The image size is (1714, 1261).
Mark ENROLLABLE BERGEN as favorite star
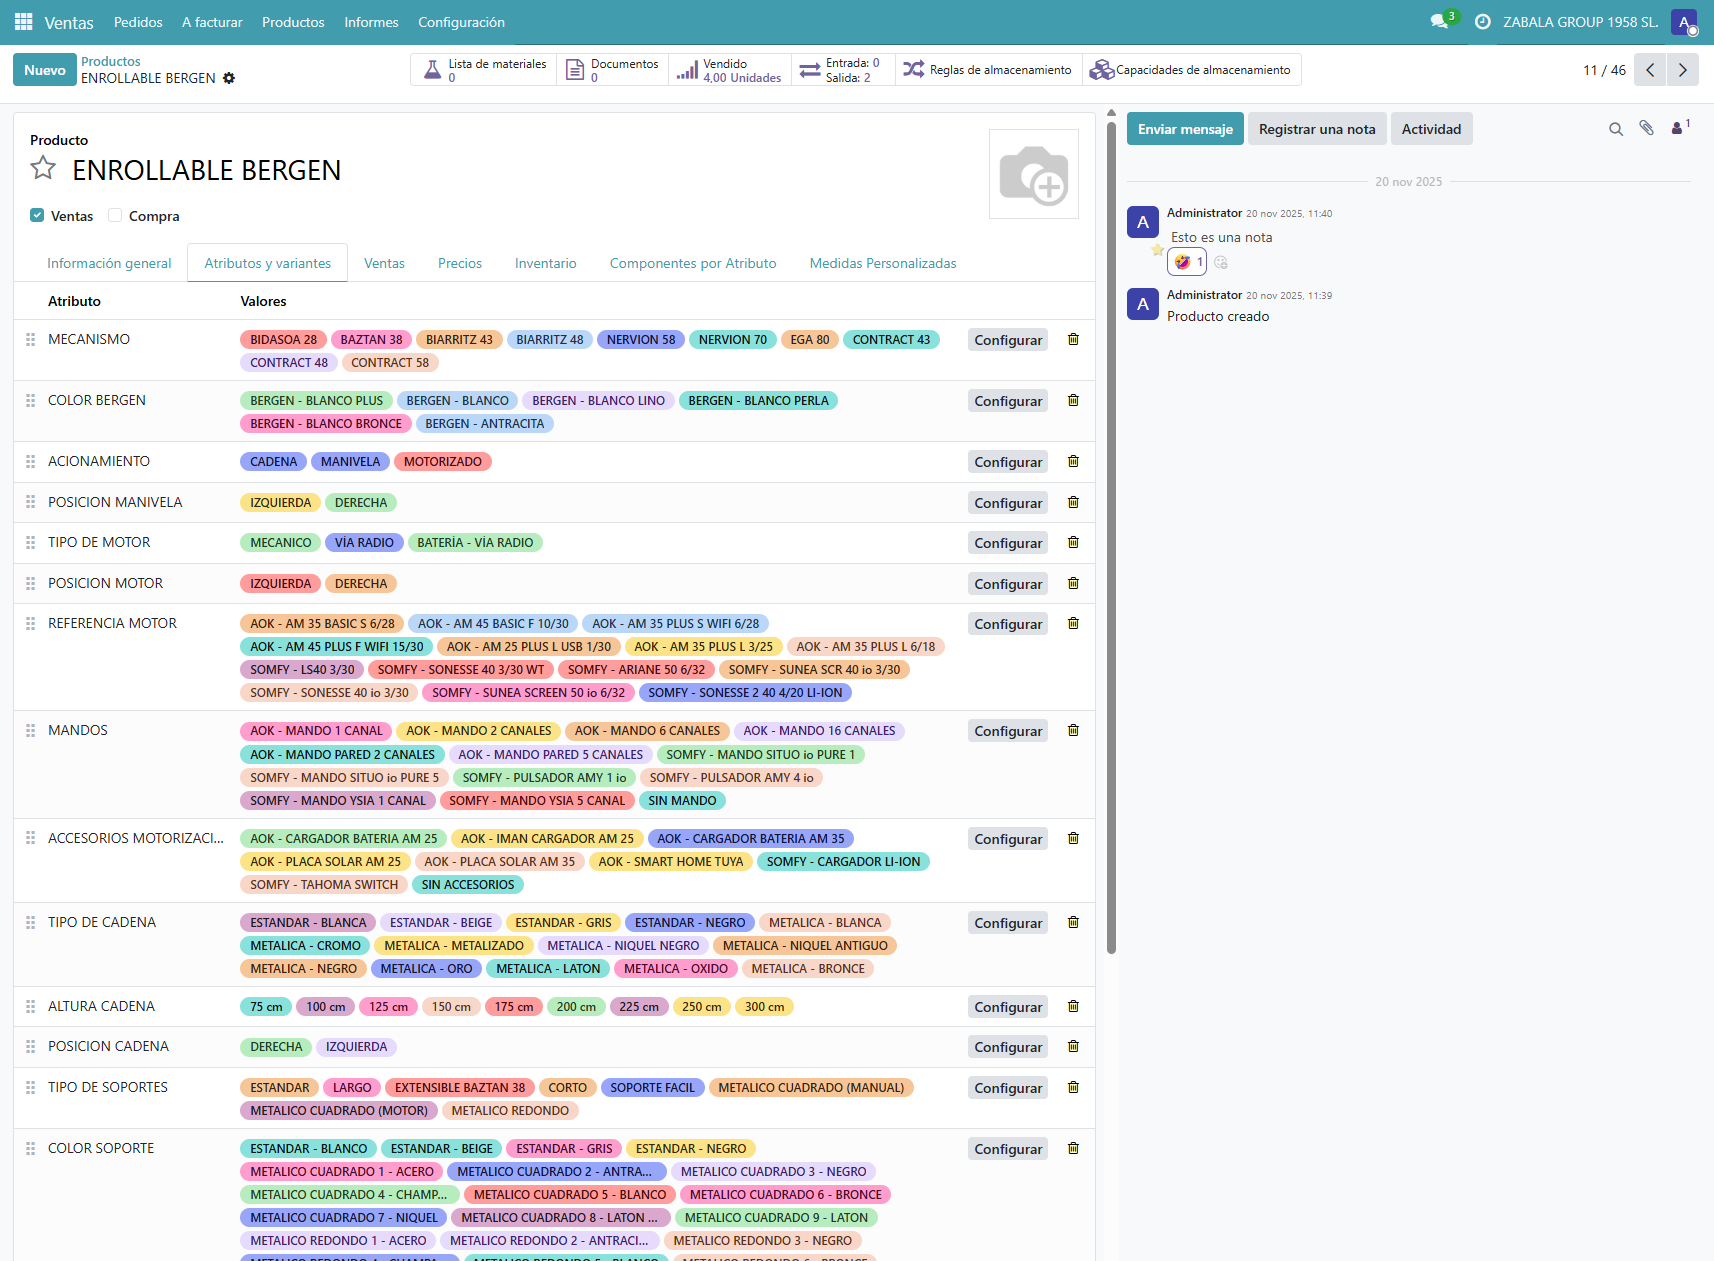[x=43, y=168]
